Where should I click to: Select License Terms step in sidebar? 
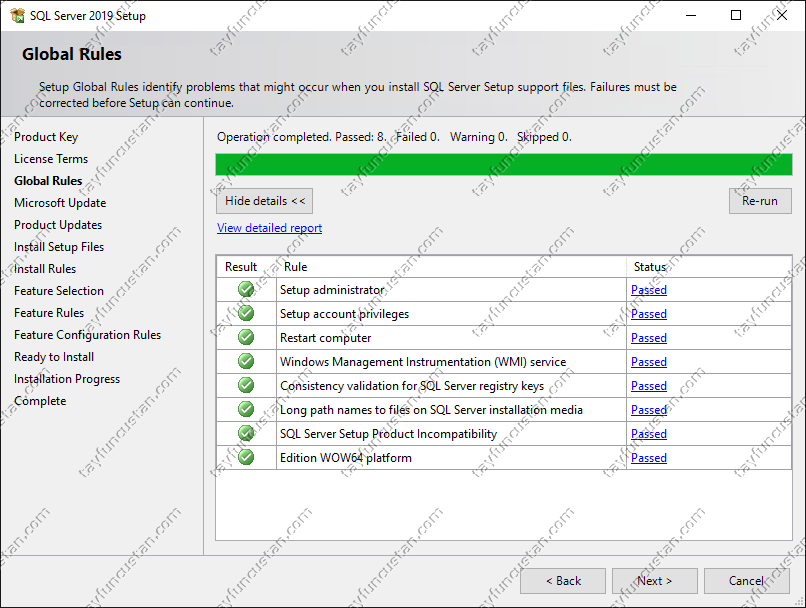(x=51, y=159)
